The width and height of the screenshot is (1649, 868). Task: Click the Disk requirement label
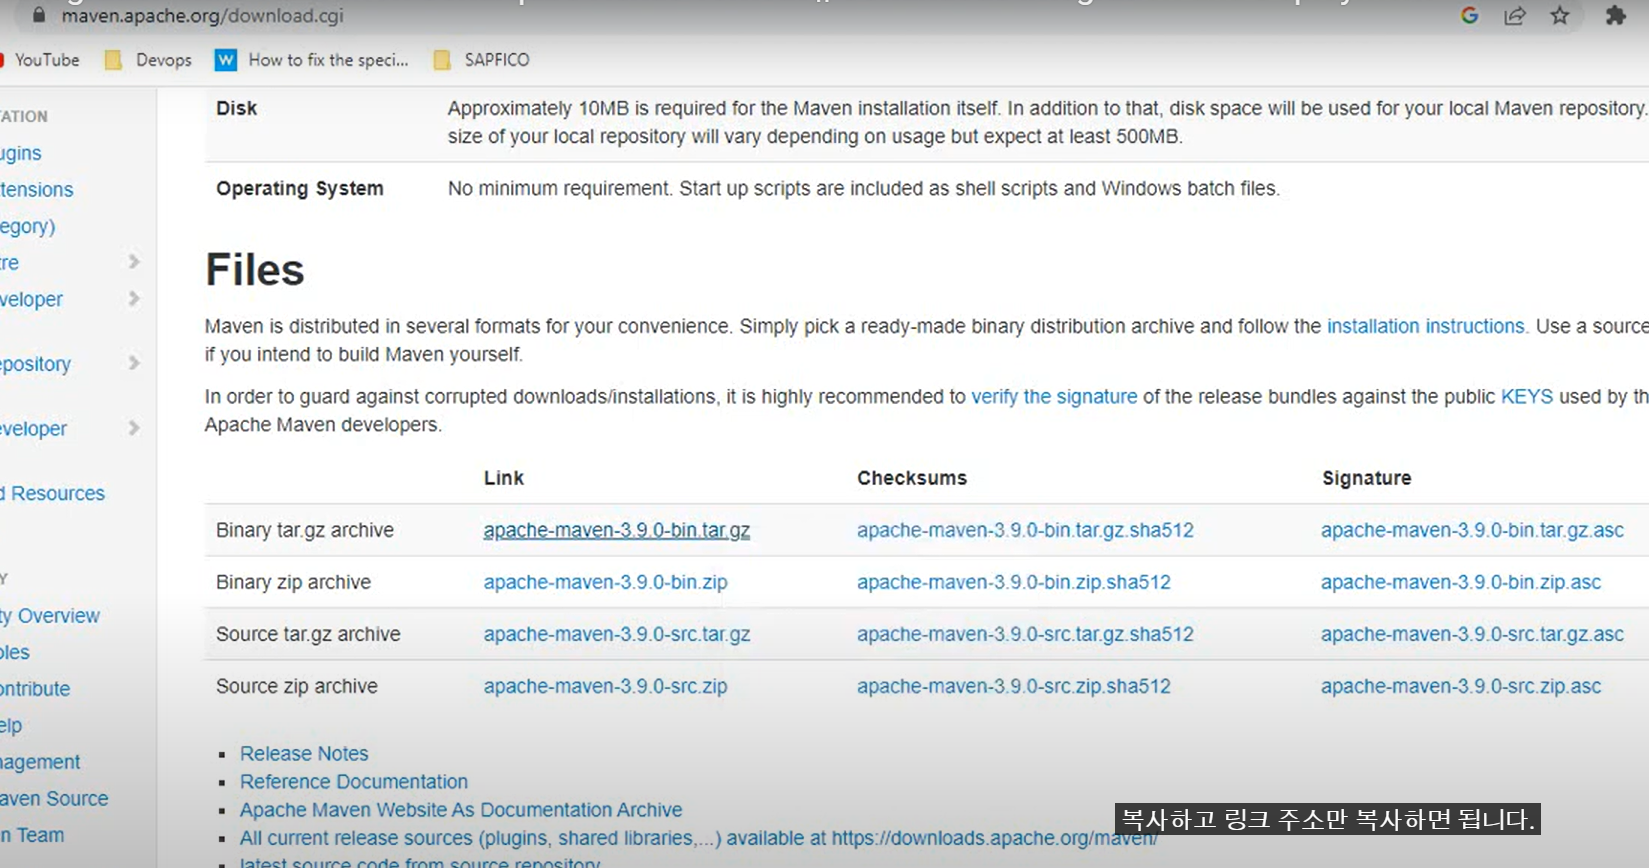(236, 108)
